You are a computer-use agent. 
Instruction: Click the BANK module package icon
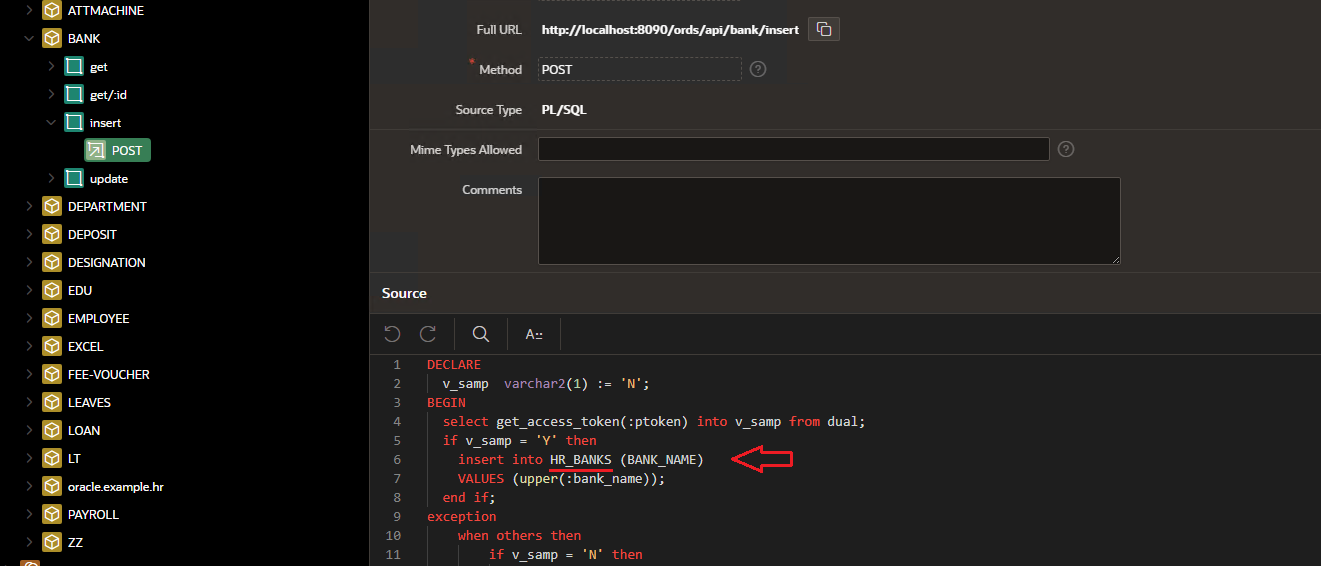click(52, 39)
